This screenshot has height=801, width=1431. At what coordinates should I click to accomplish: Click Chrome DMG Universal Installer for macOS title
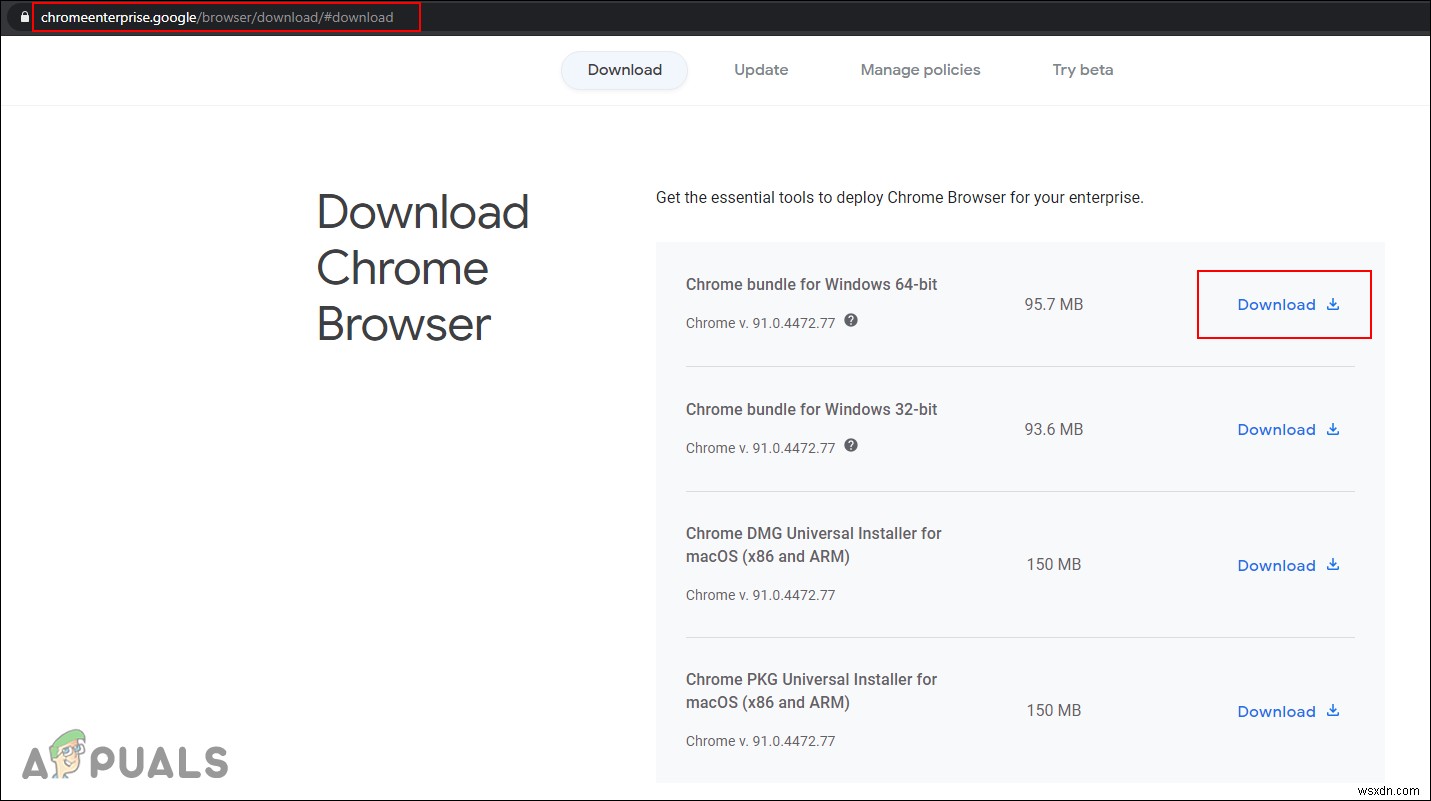pos(813,545)
